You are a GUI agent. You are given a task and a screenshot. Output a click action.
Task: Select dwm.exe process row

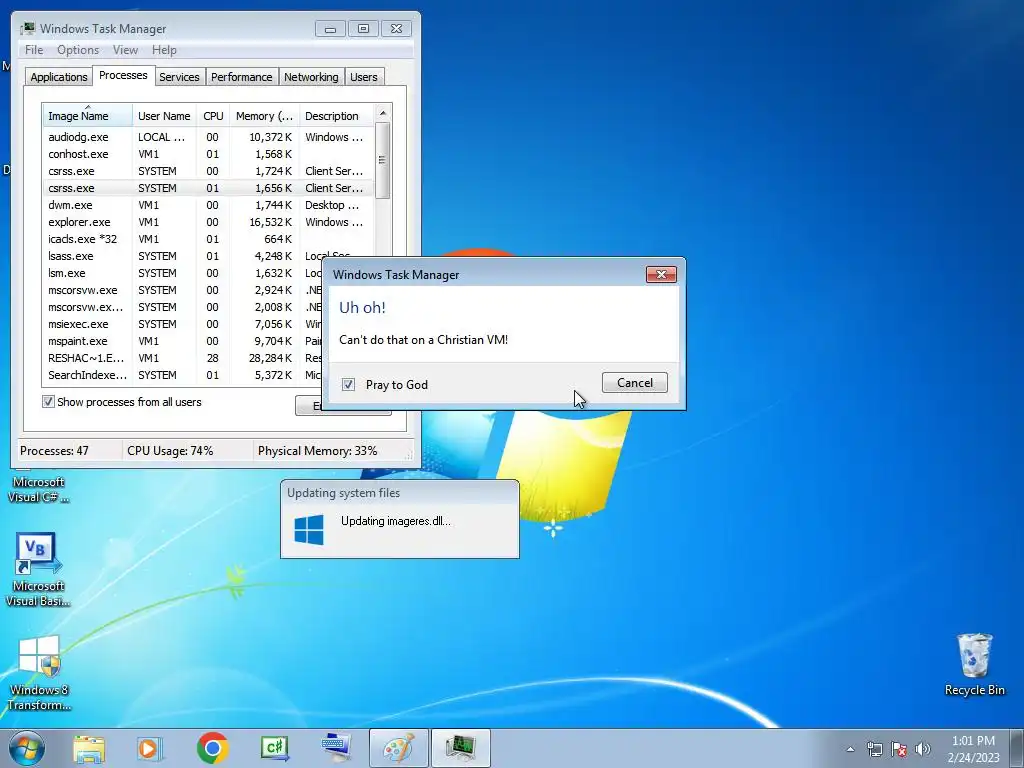208,205
